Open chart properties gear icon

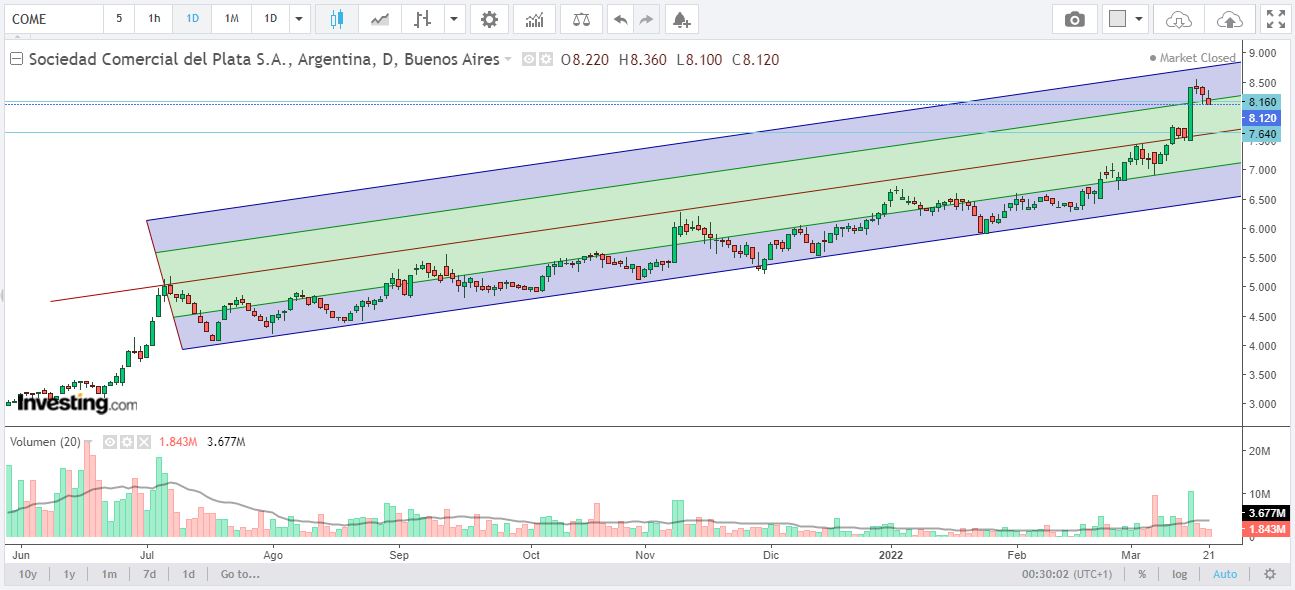[x=488, y=19]
